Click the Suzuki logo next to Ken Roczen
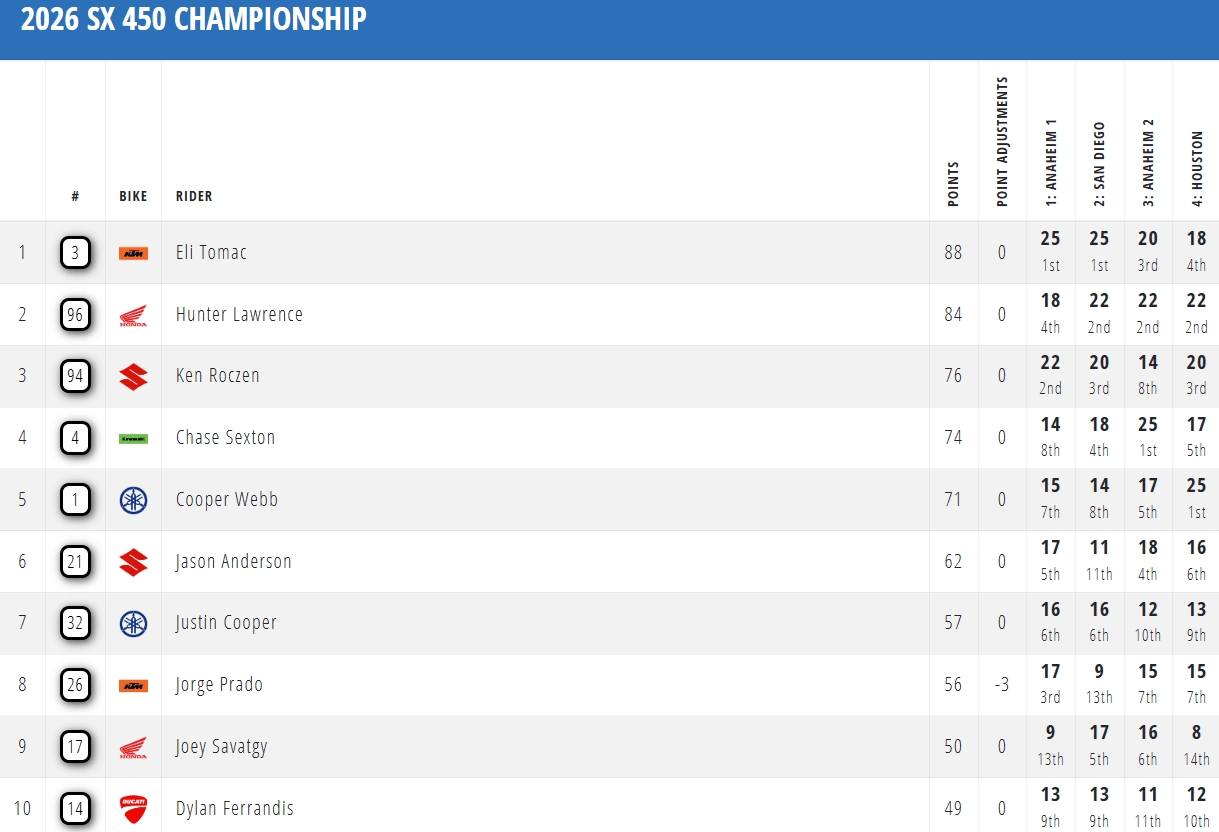 coord(133,377)
